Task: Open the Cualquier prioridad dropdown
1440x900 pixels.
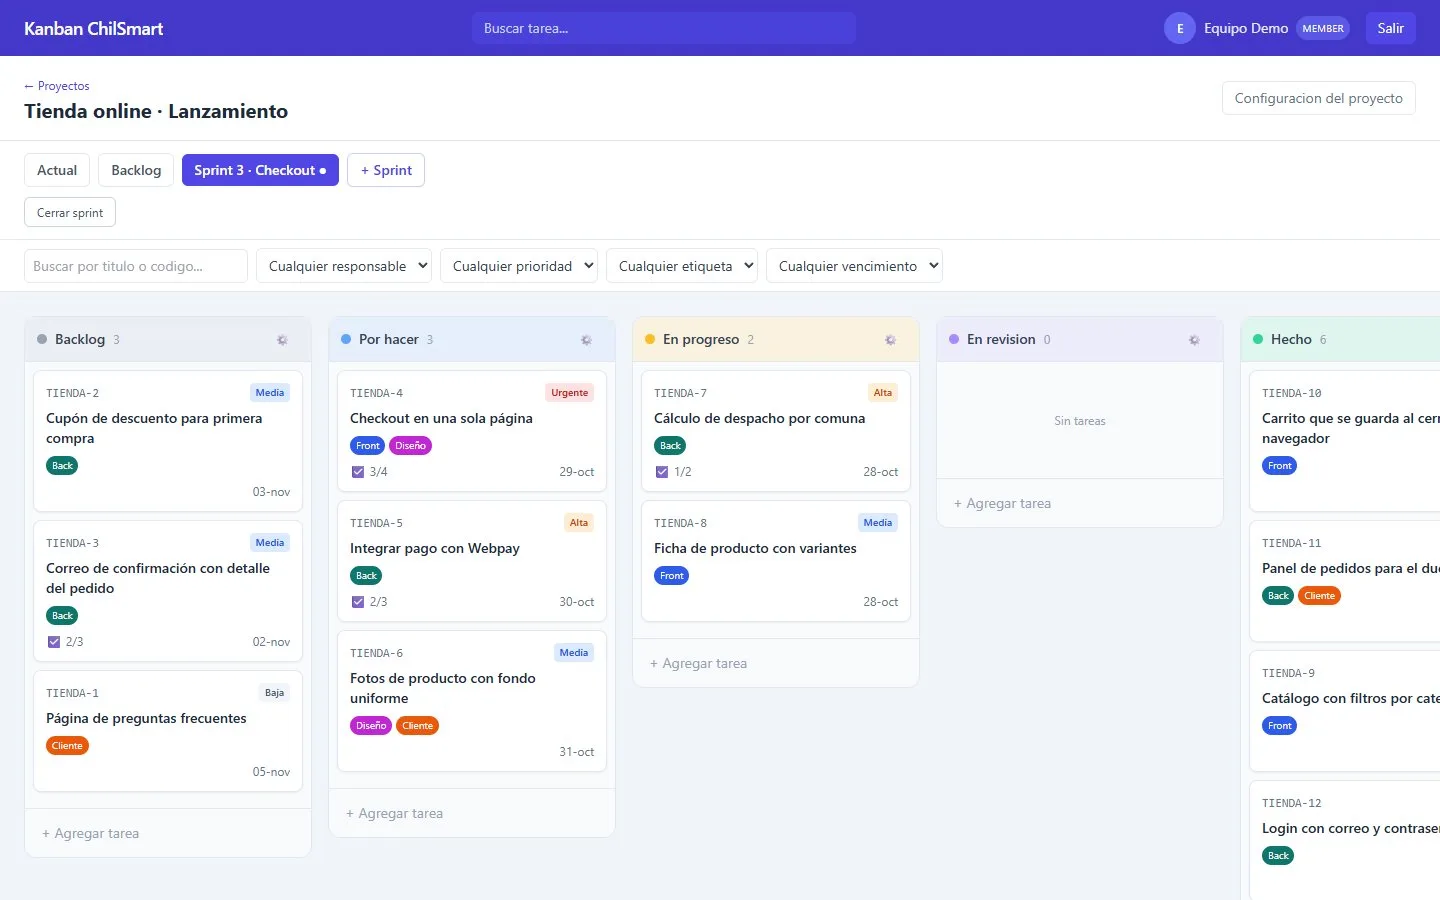Action: 518,266
